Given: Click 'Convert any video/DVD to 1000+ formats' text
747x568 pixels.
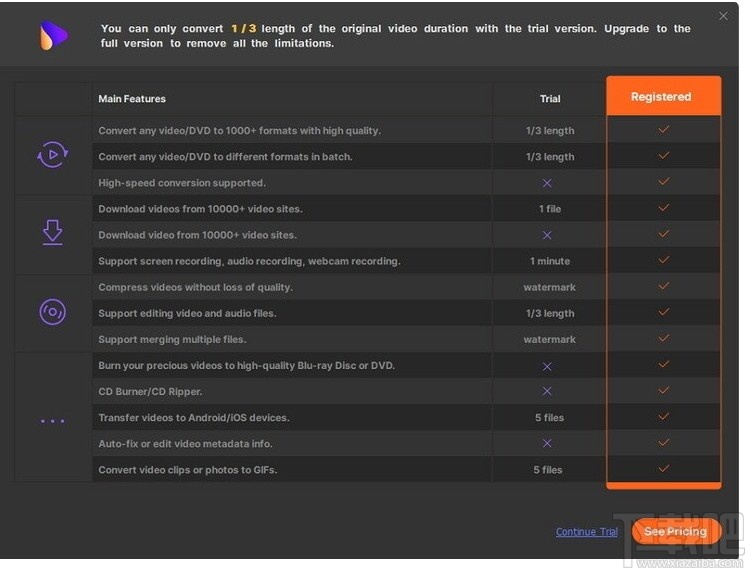Looking at the screenshot, I should coord(240,131).
